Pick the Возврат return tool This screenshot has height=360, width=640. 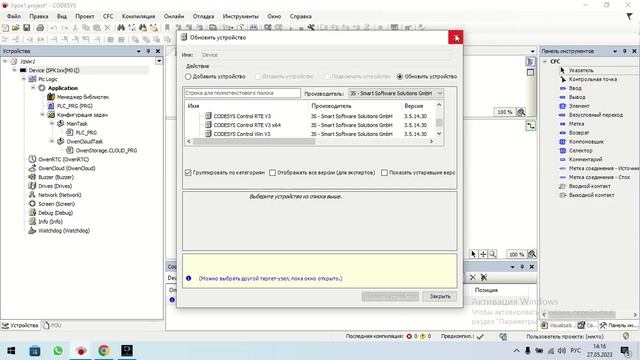(578, 133)
